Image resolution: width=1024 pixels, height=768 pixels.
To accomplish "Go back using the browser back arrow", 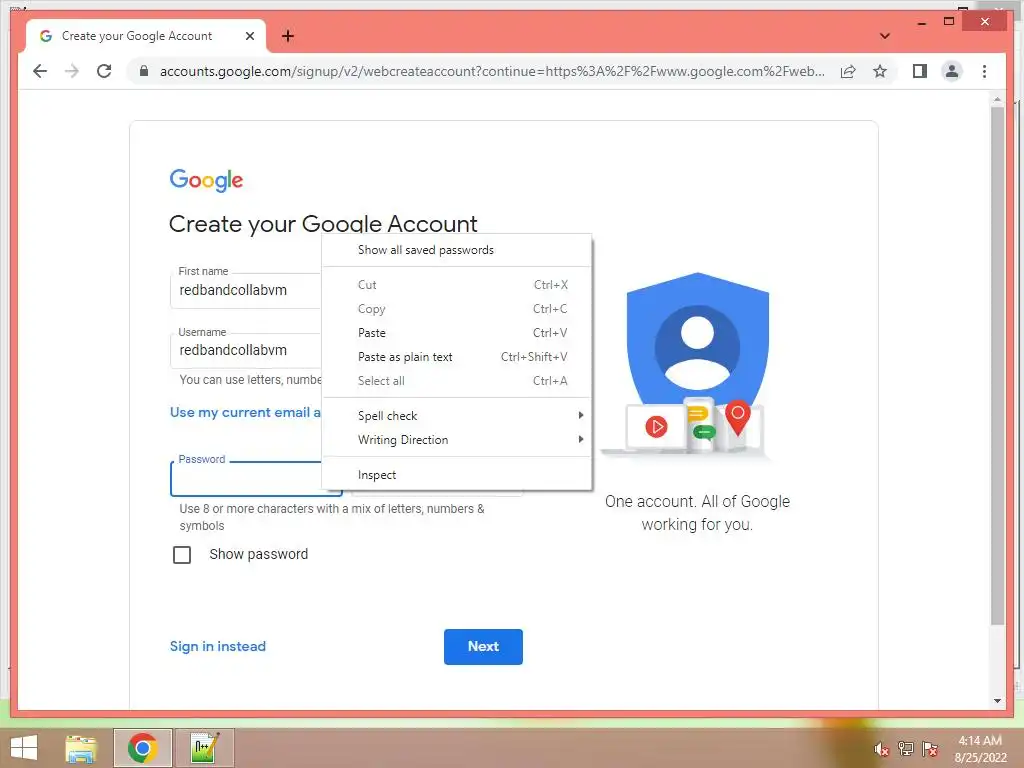I will click(40, 71).
